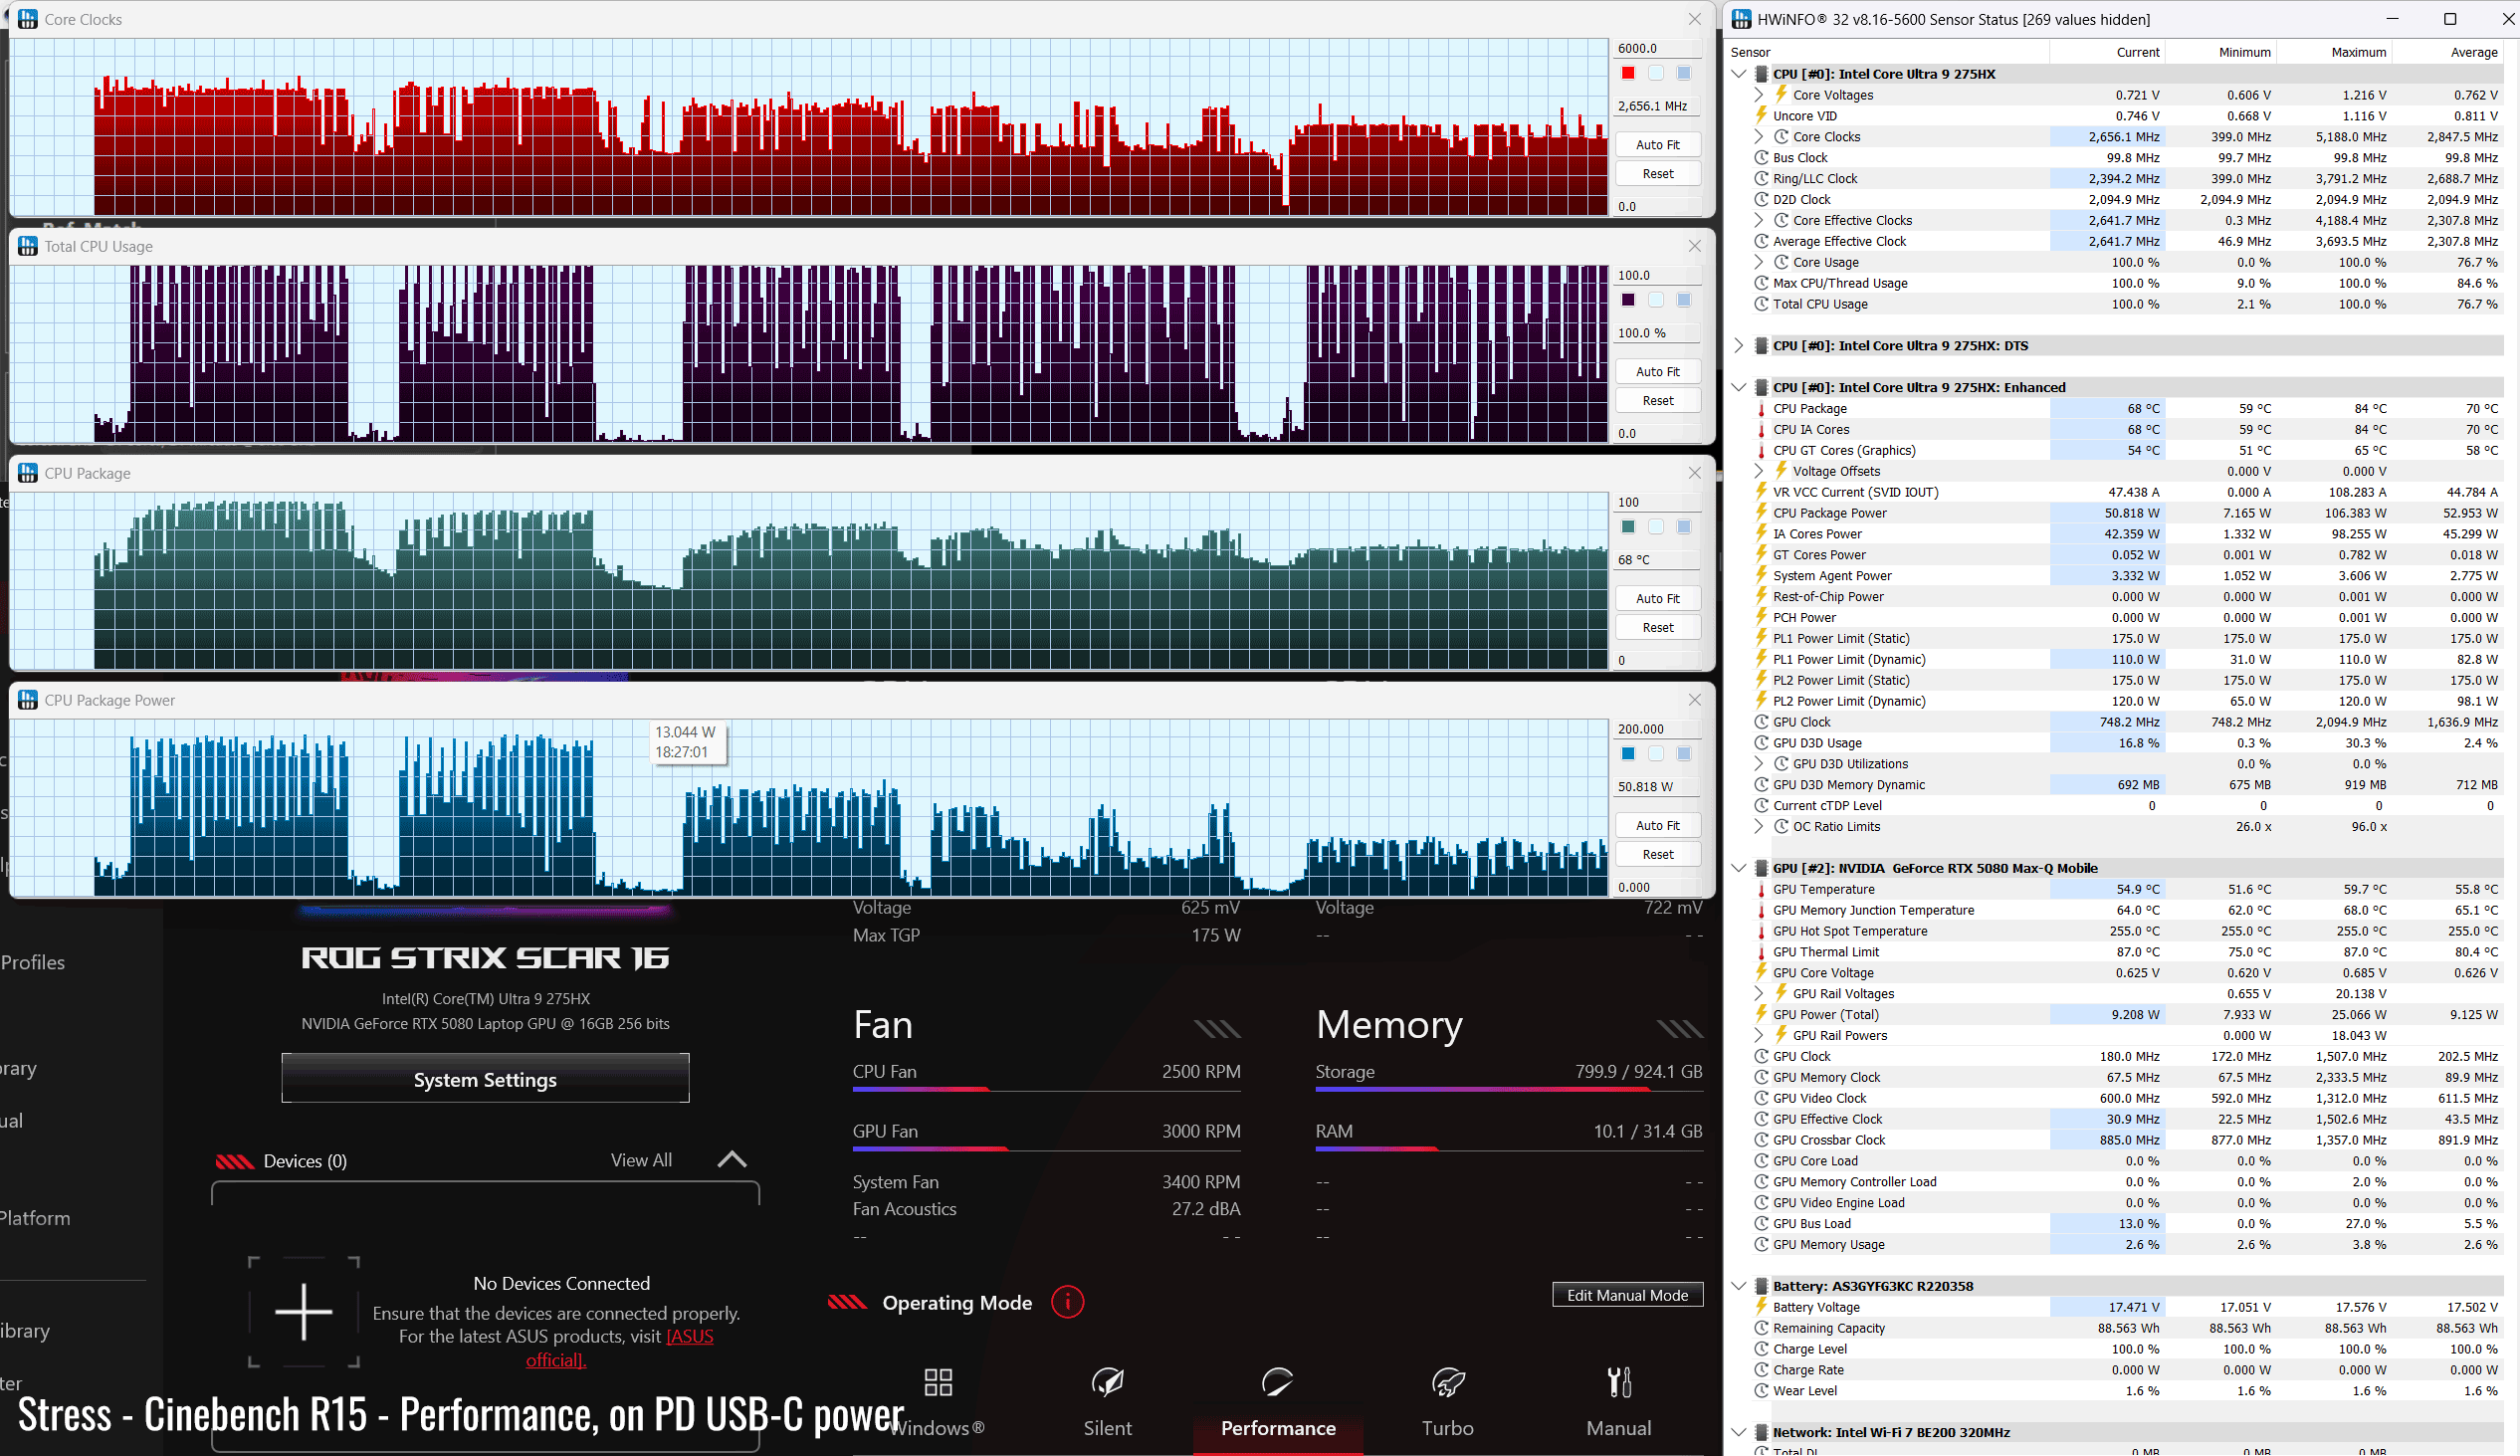
Task: Click the Core Clocks graph window icon
Action: pos(28,19)
